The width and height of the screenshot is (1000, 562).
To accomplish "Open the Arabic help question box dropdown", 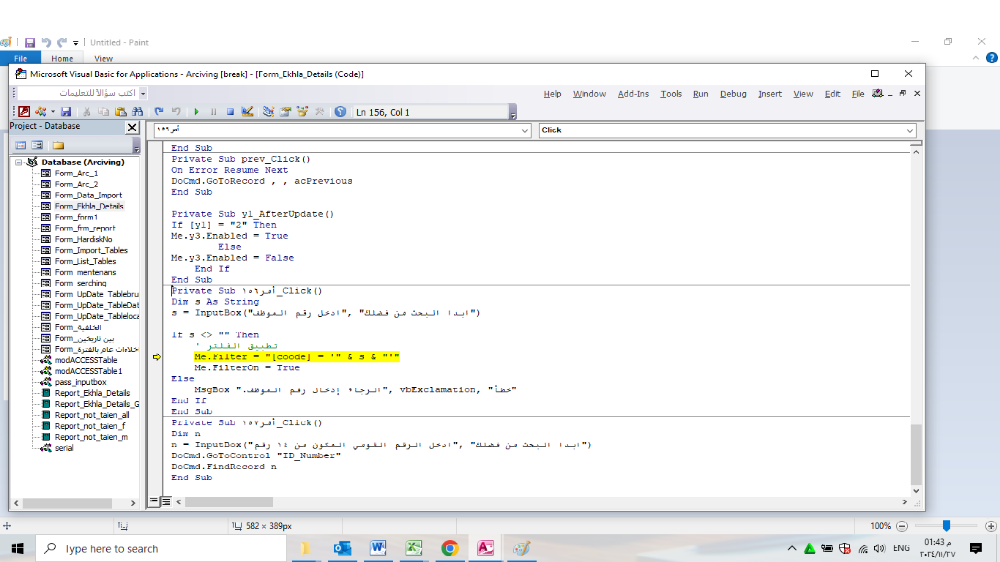I will point(143,93).
